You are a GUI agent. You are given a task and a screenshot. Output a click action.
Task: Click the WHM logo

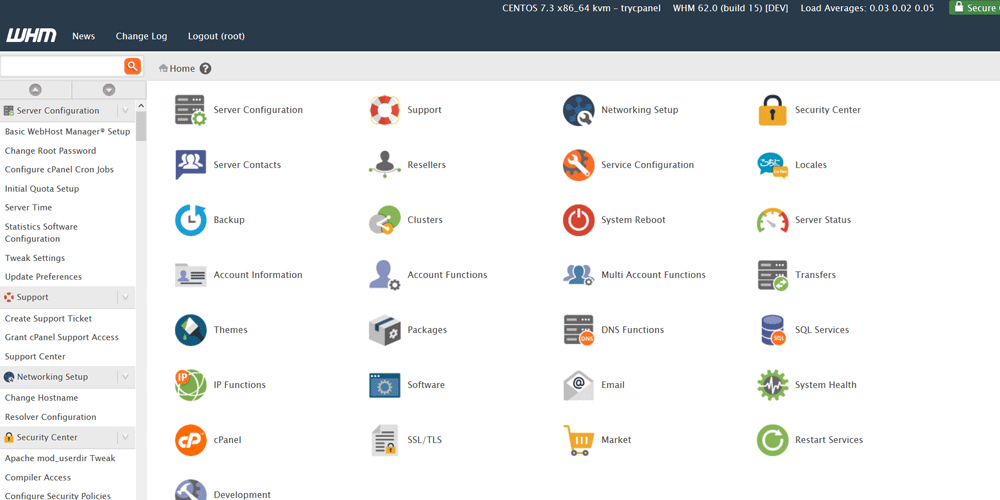31,36
